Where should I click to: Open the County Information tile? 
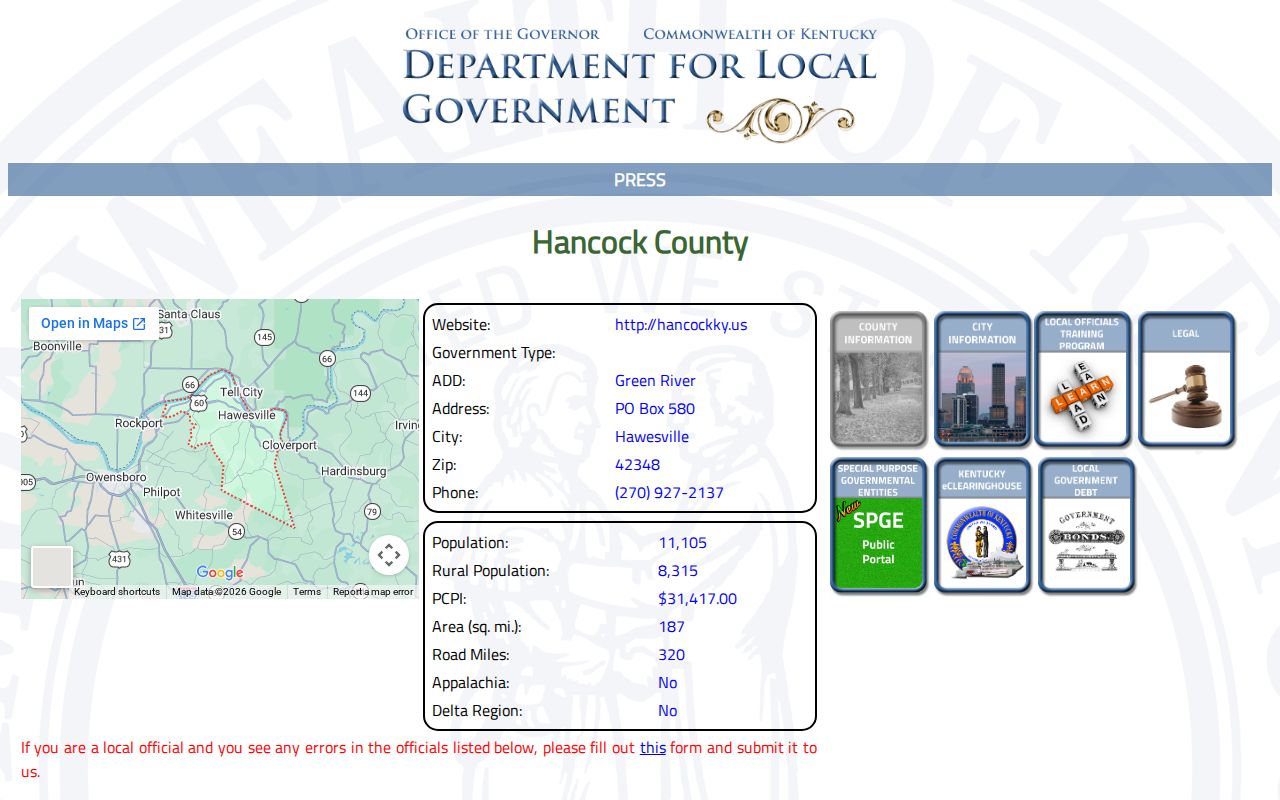click(x=878, y=379)
